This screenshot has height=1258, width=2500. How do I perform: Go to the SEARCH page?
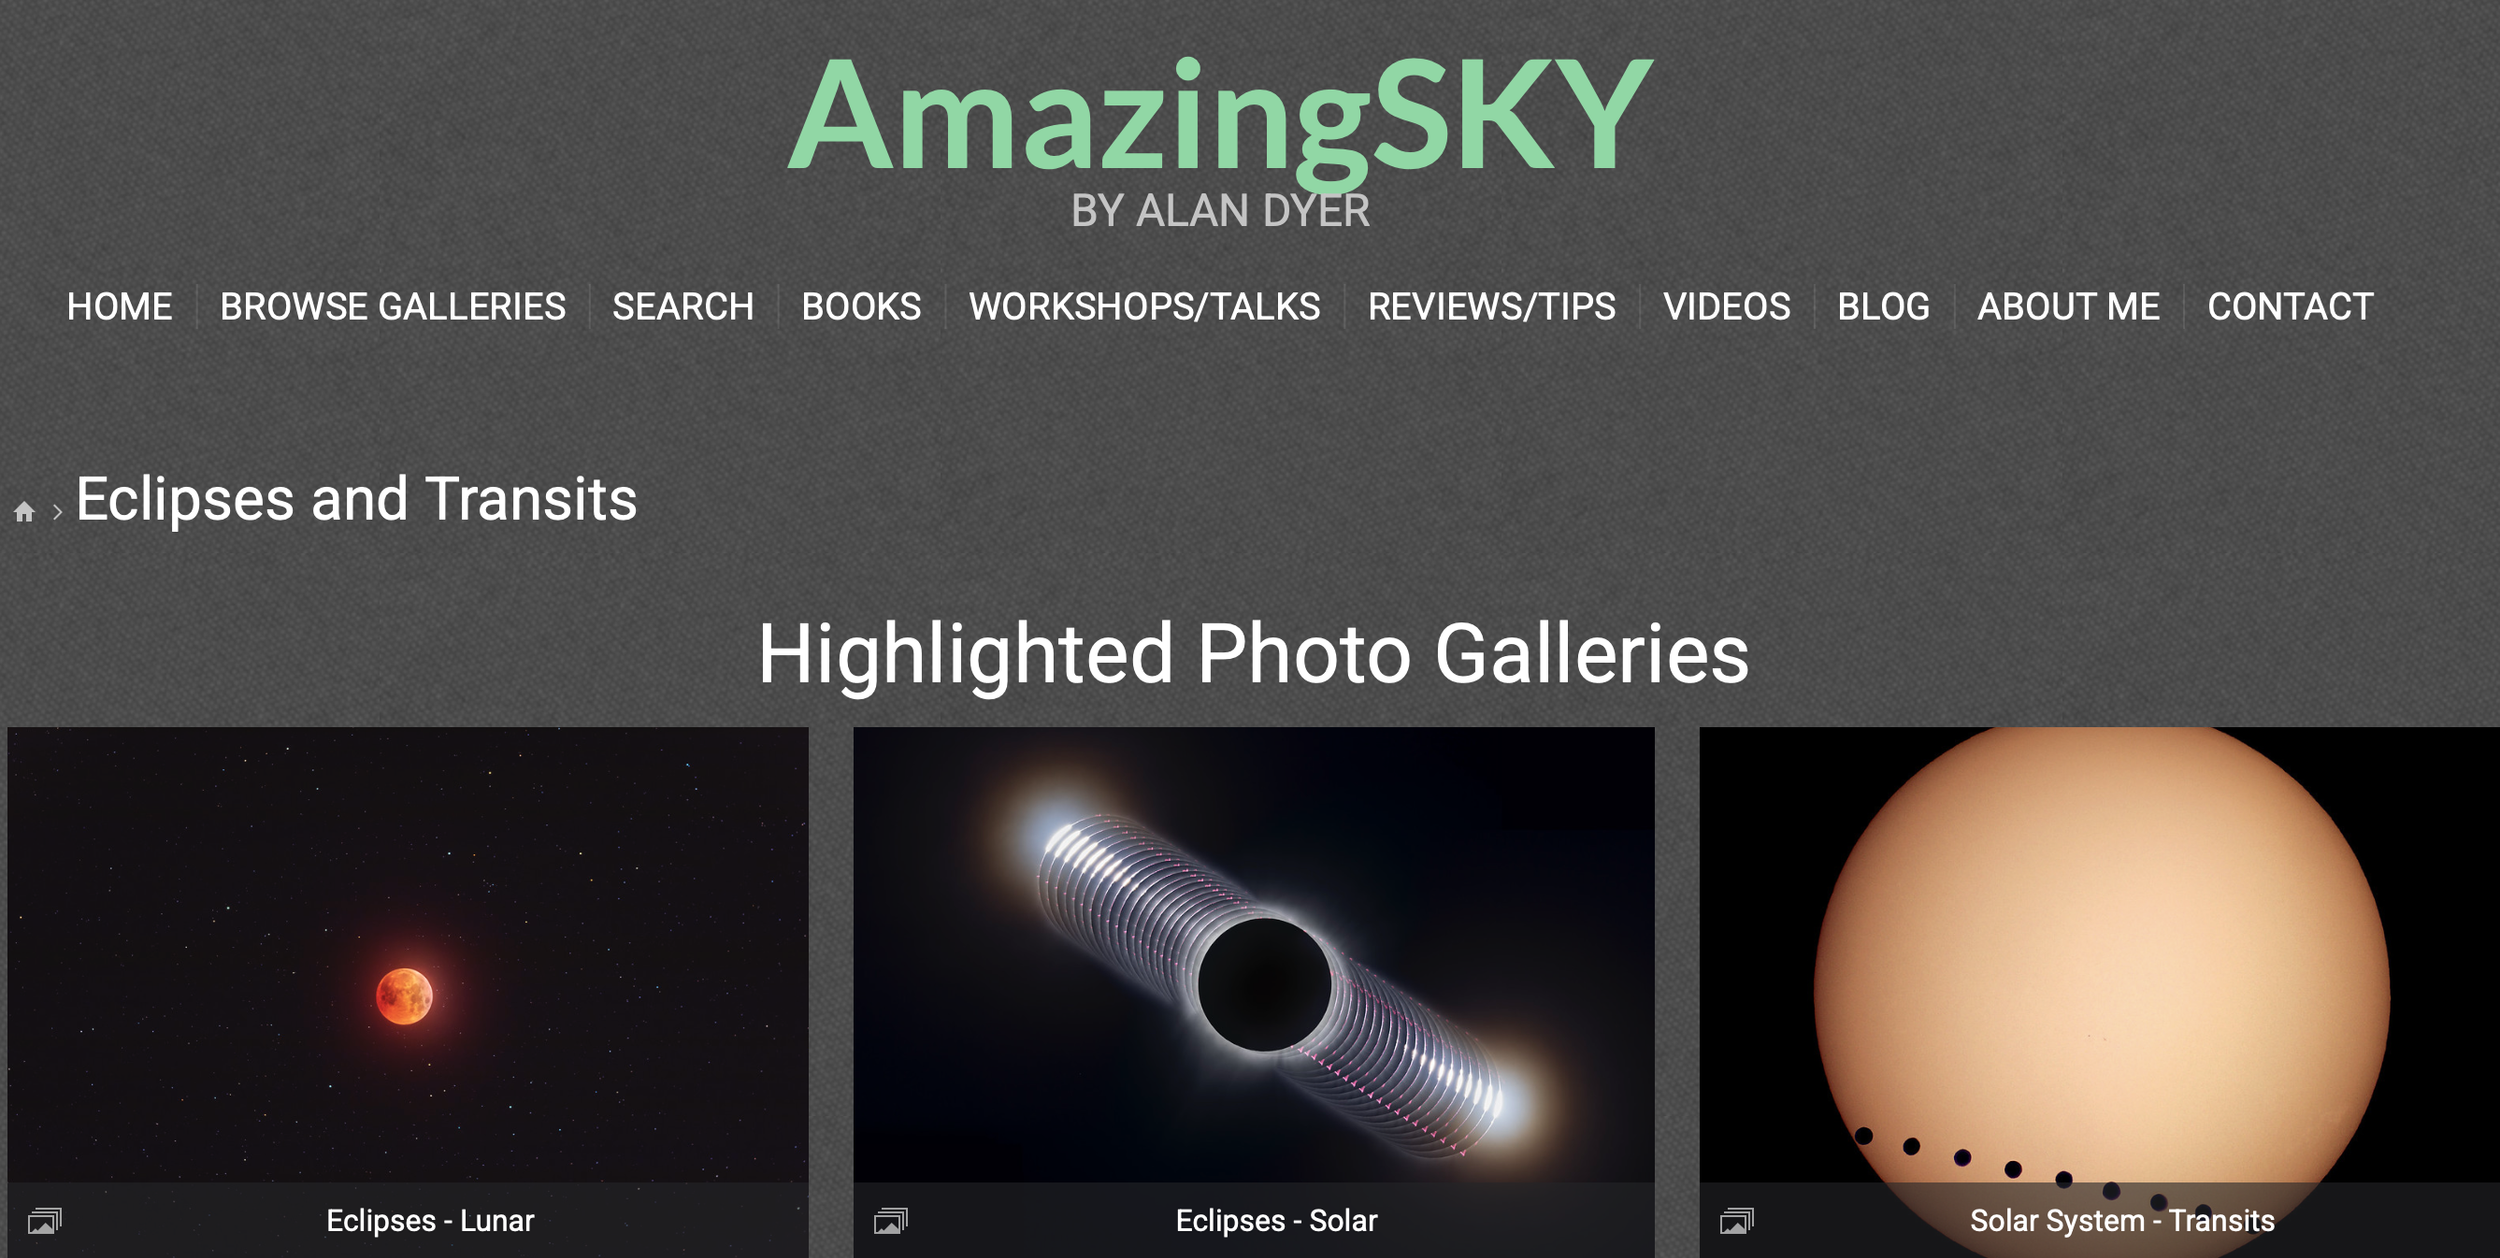coord(683,306)
